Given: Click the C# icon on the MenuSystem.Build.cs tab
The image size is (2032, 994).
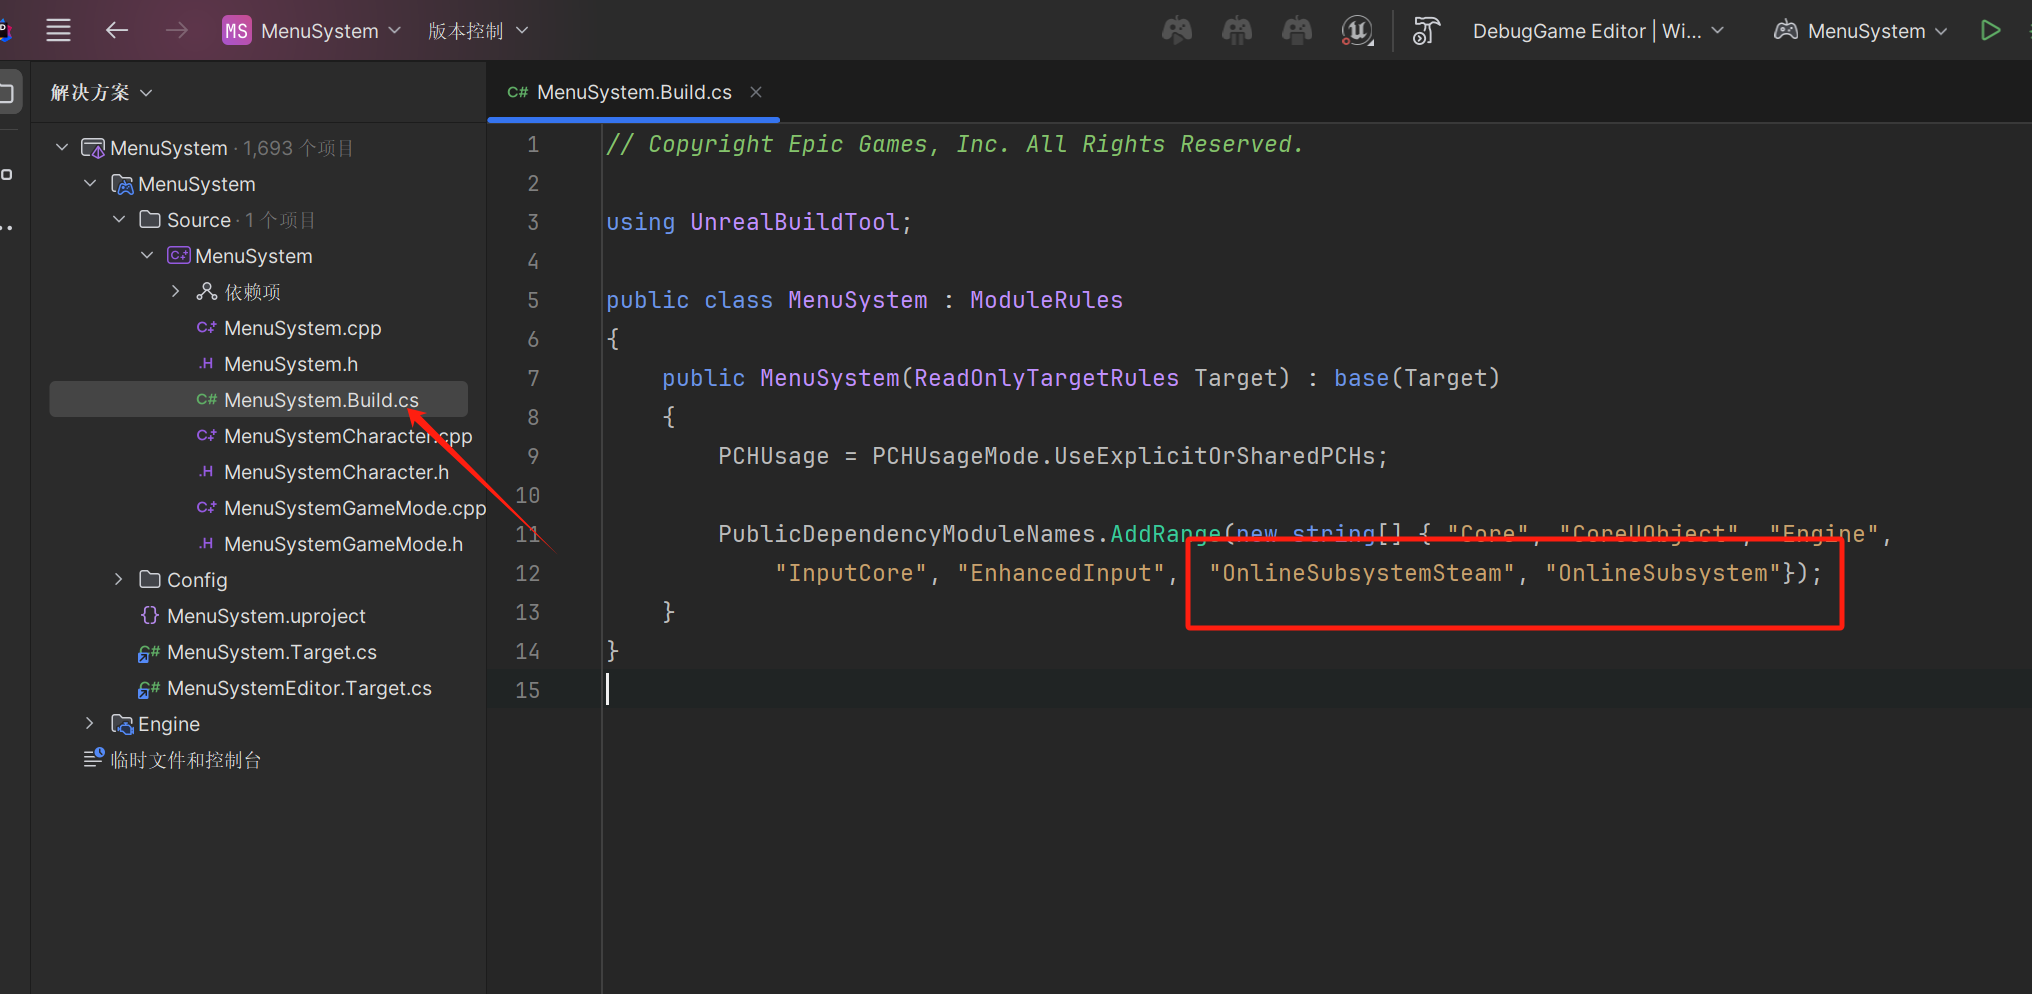Looking at the screenshot, I should 517,92.
